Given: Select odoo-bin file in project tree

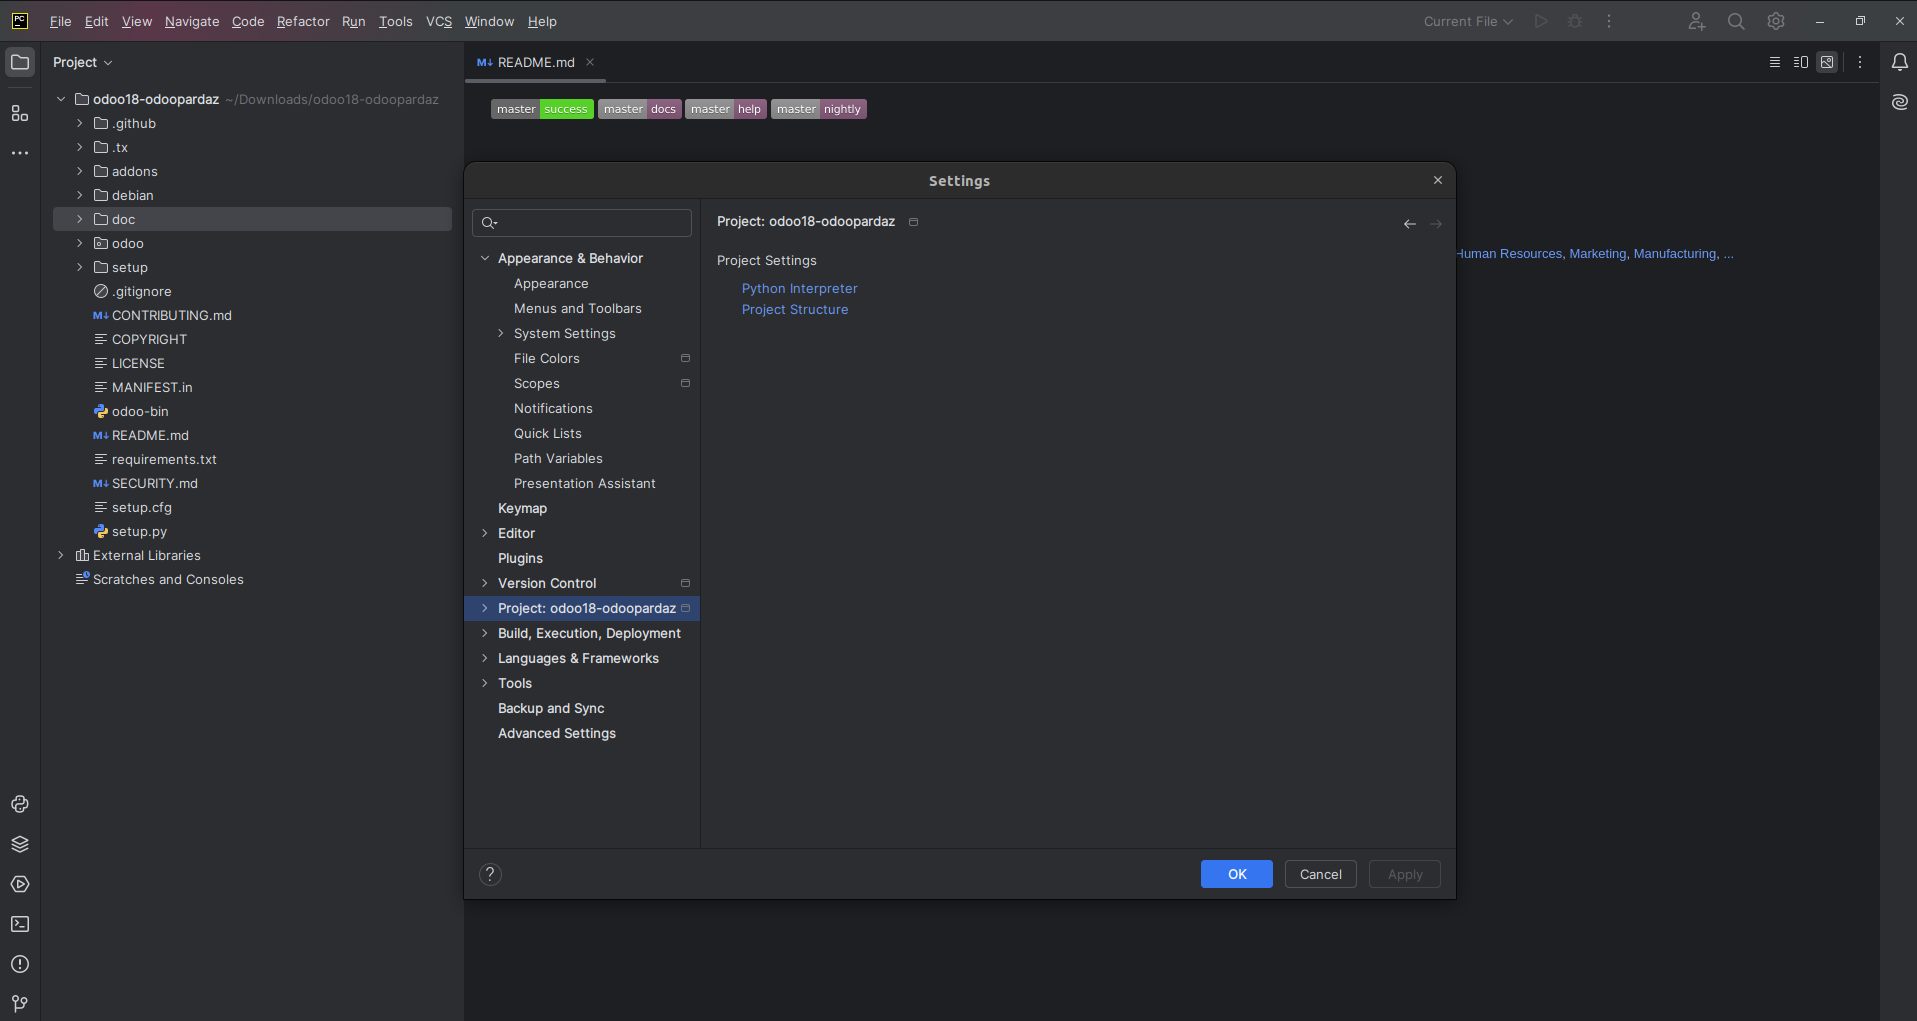Looking at the screenshot, I should click(x=140, y=411).
